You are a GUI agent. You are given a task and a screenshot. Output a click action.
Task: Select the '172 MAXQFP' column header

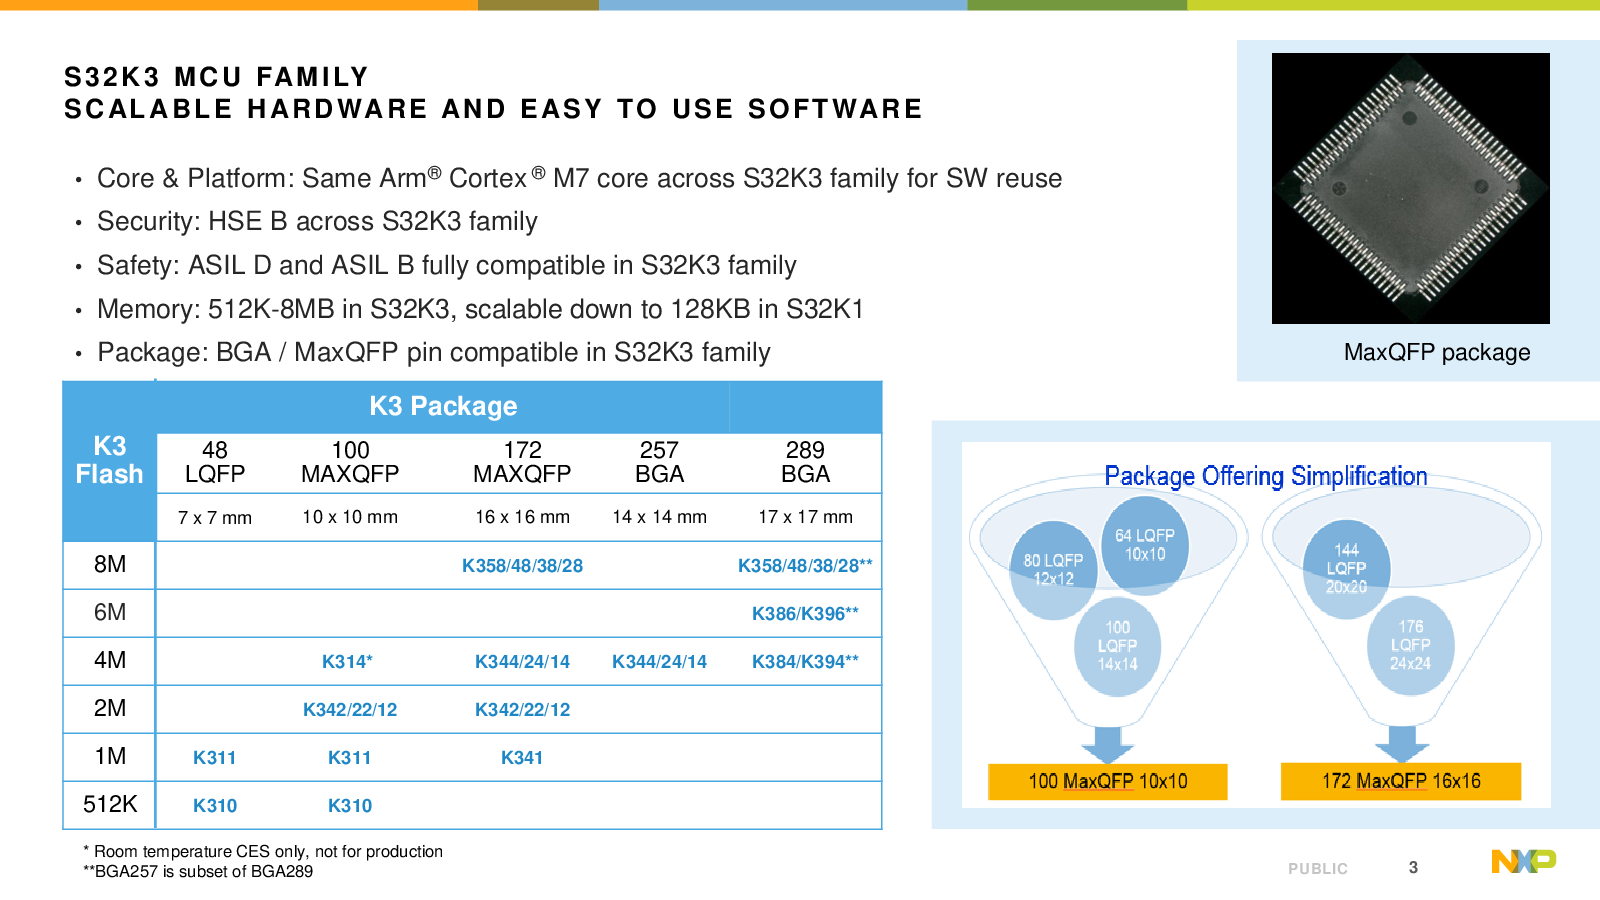point(522,462)
